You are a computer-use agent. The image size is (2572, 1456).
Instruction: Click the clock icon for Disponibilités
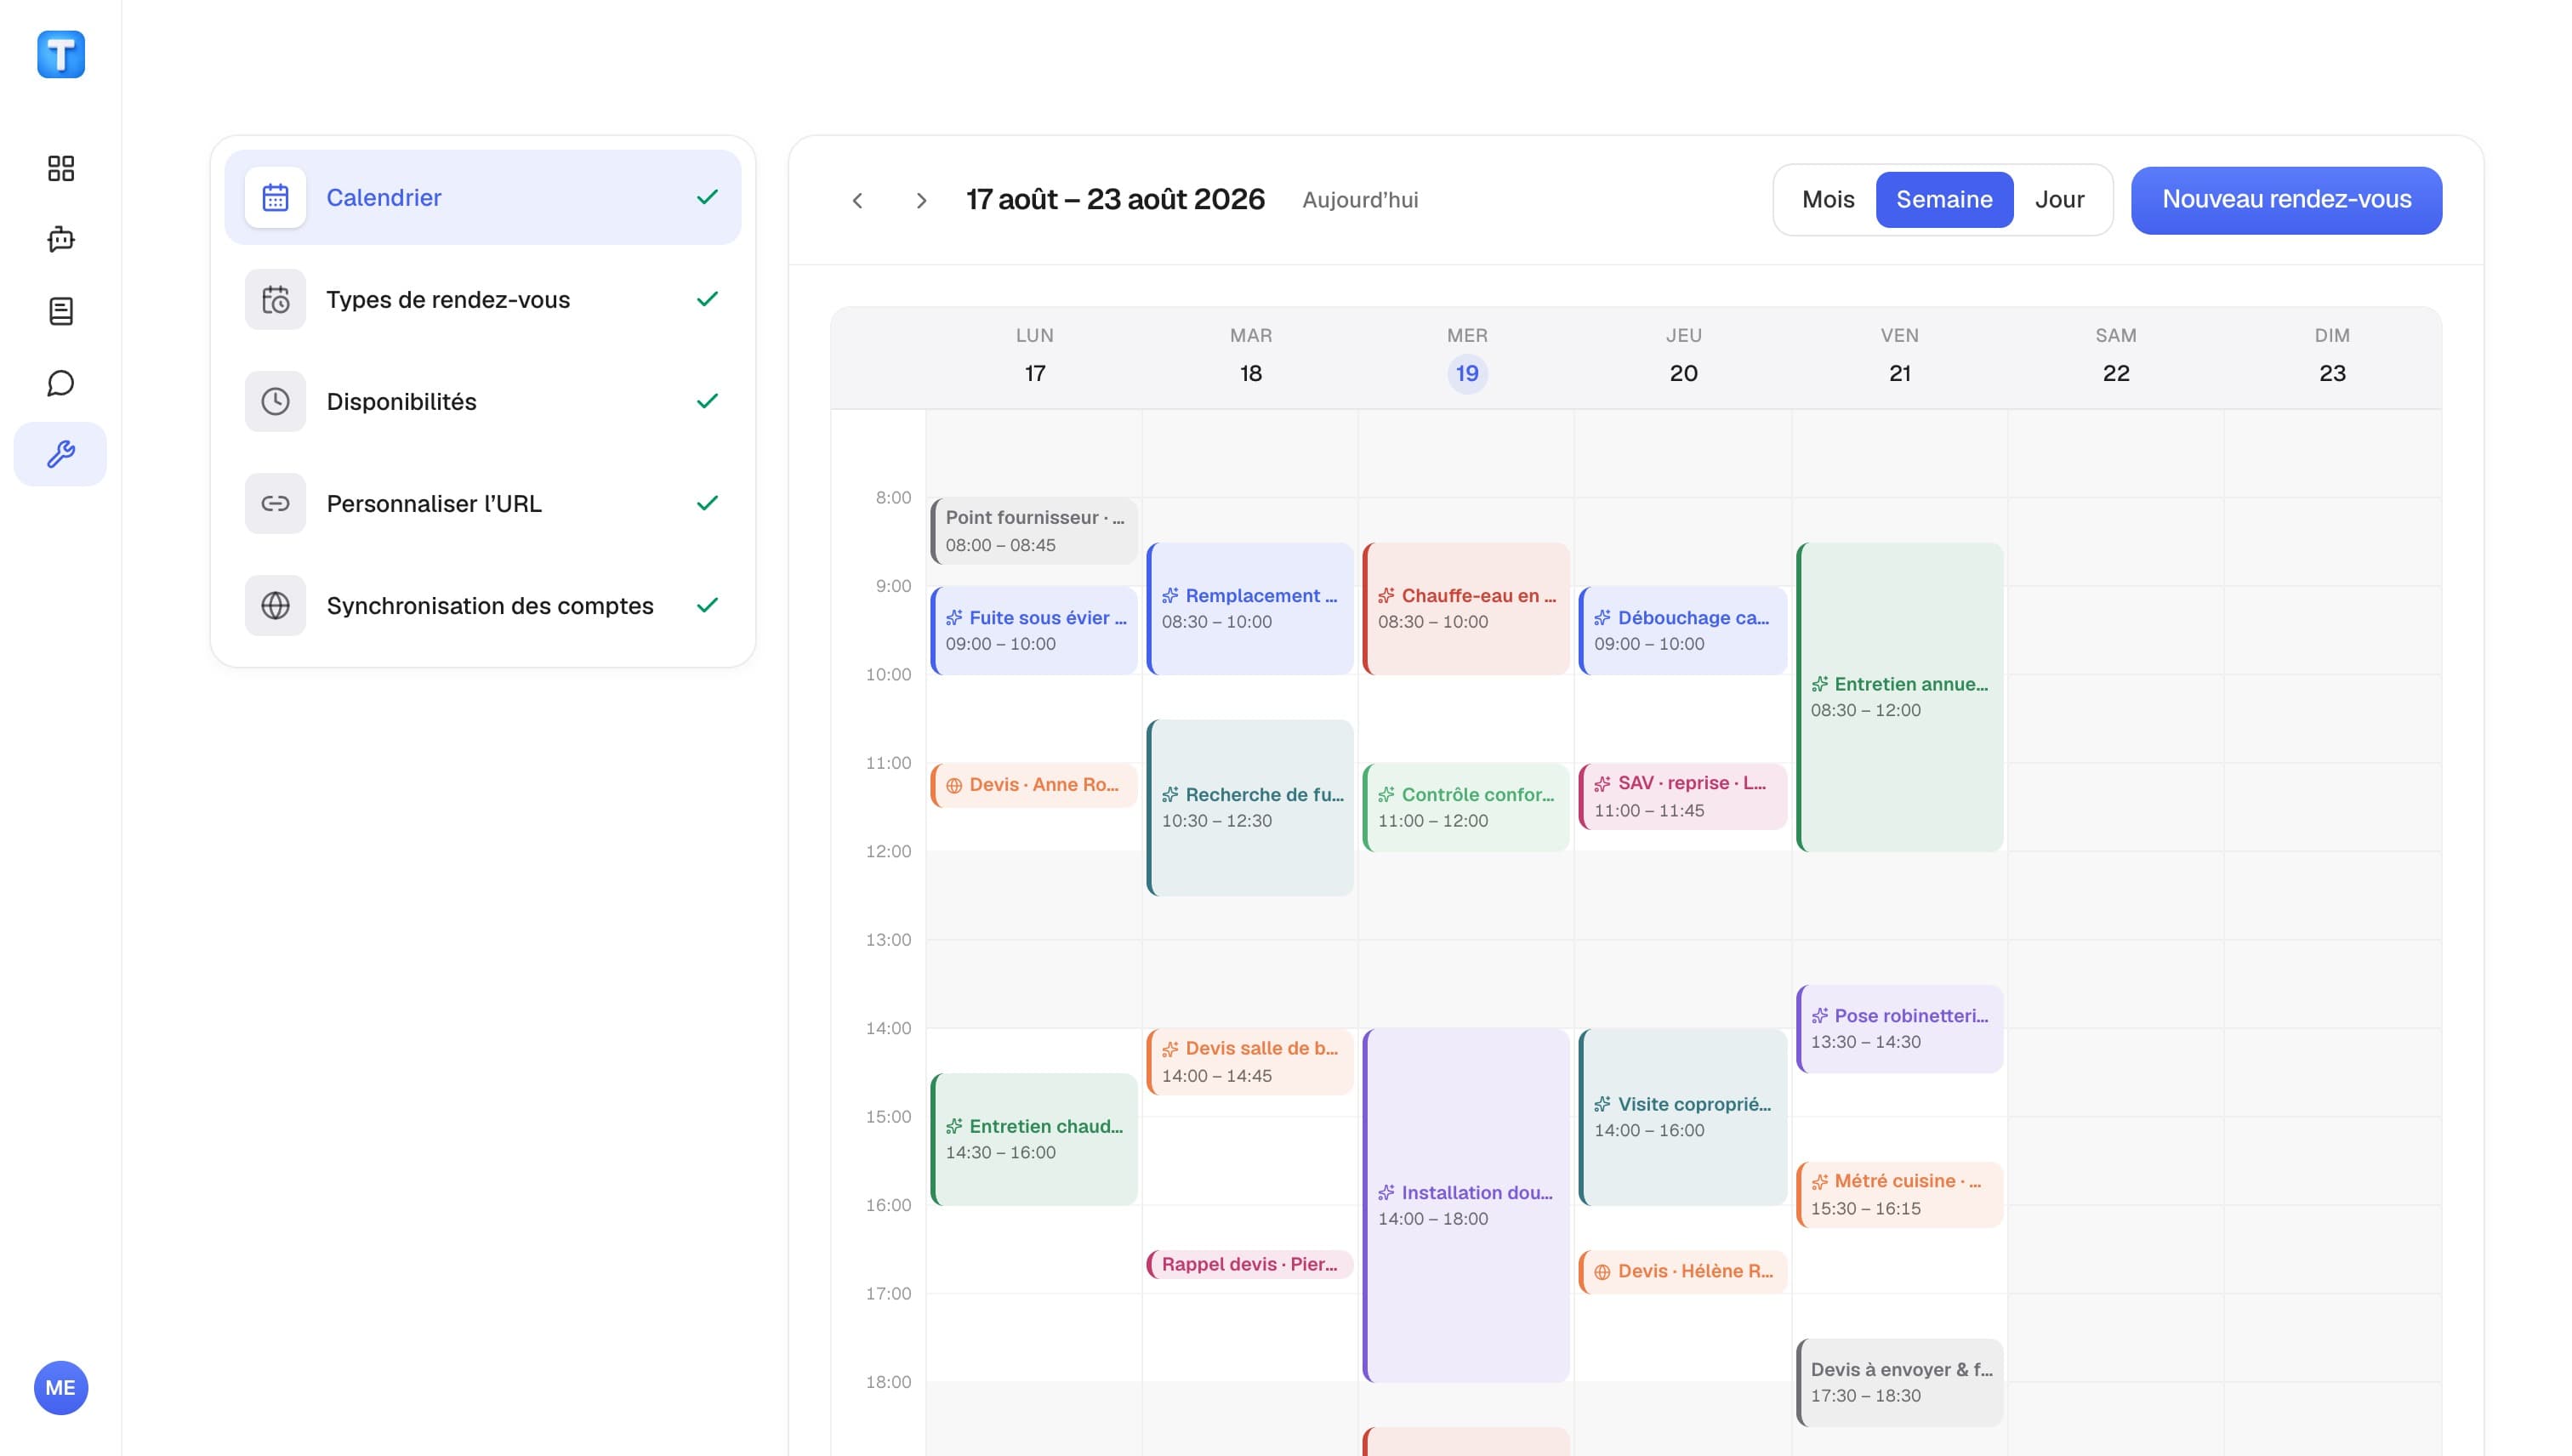pos(275,401)
